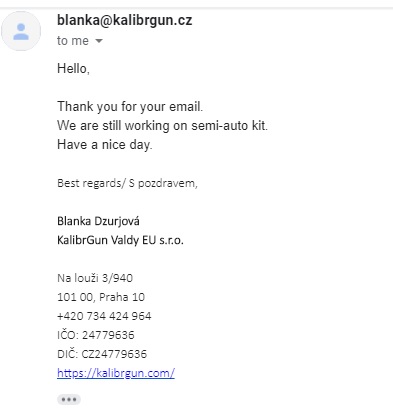Screen dimensions: 393x408
Task: Click sender address blanka@kalibrgun.cz
Action: click(x=125, y=20)
